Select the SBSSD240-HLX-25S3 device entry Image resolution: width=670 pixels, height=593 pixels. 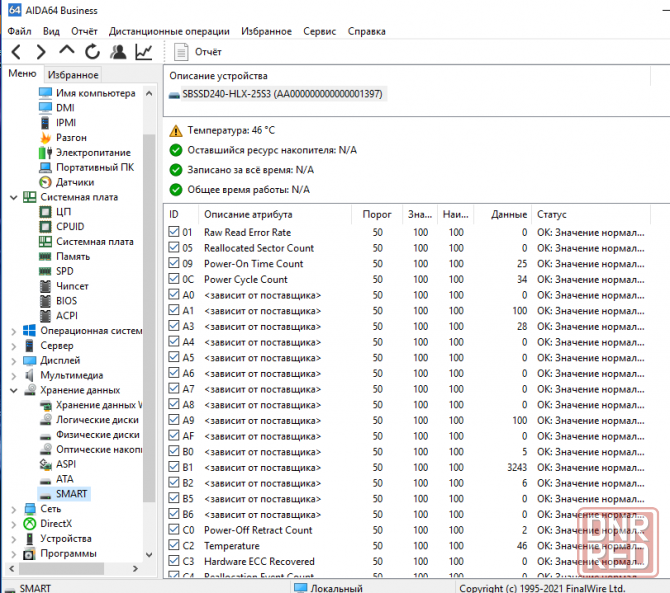275,94
